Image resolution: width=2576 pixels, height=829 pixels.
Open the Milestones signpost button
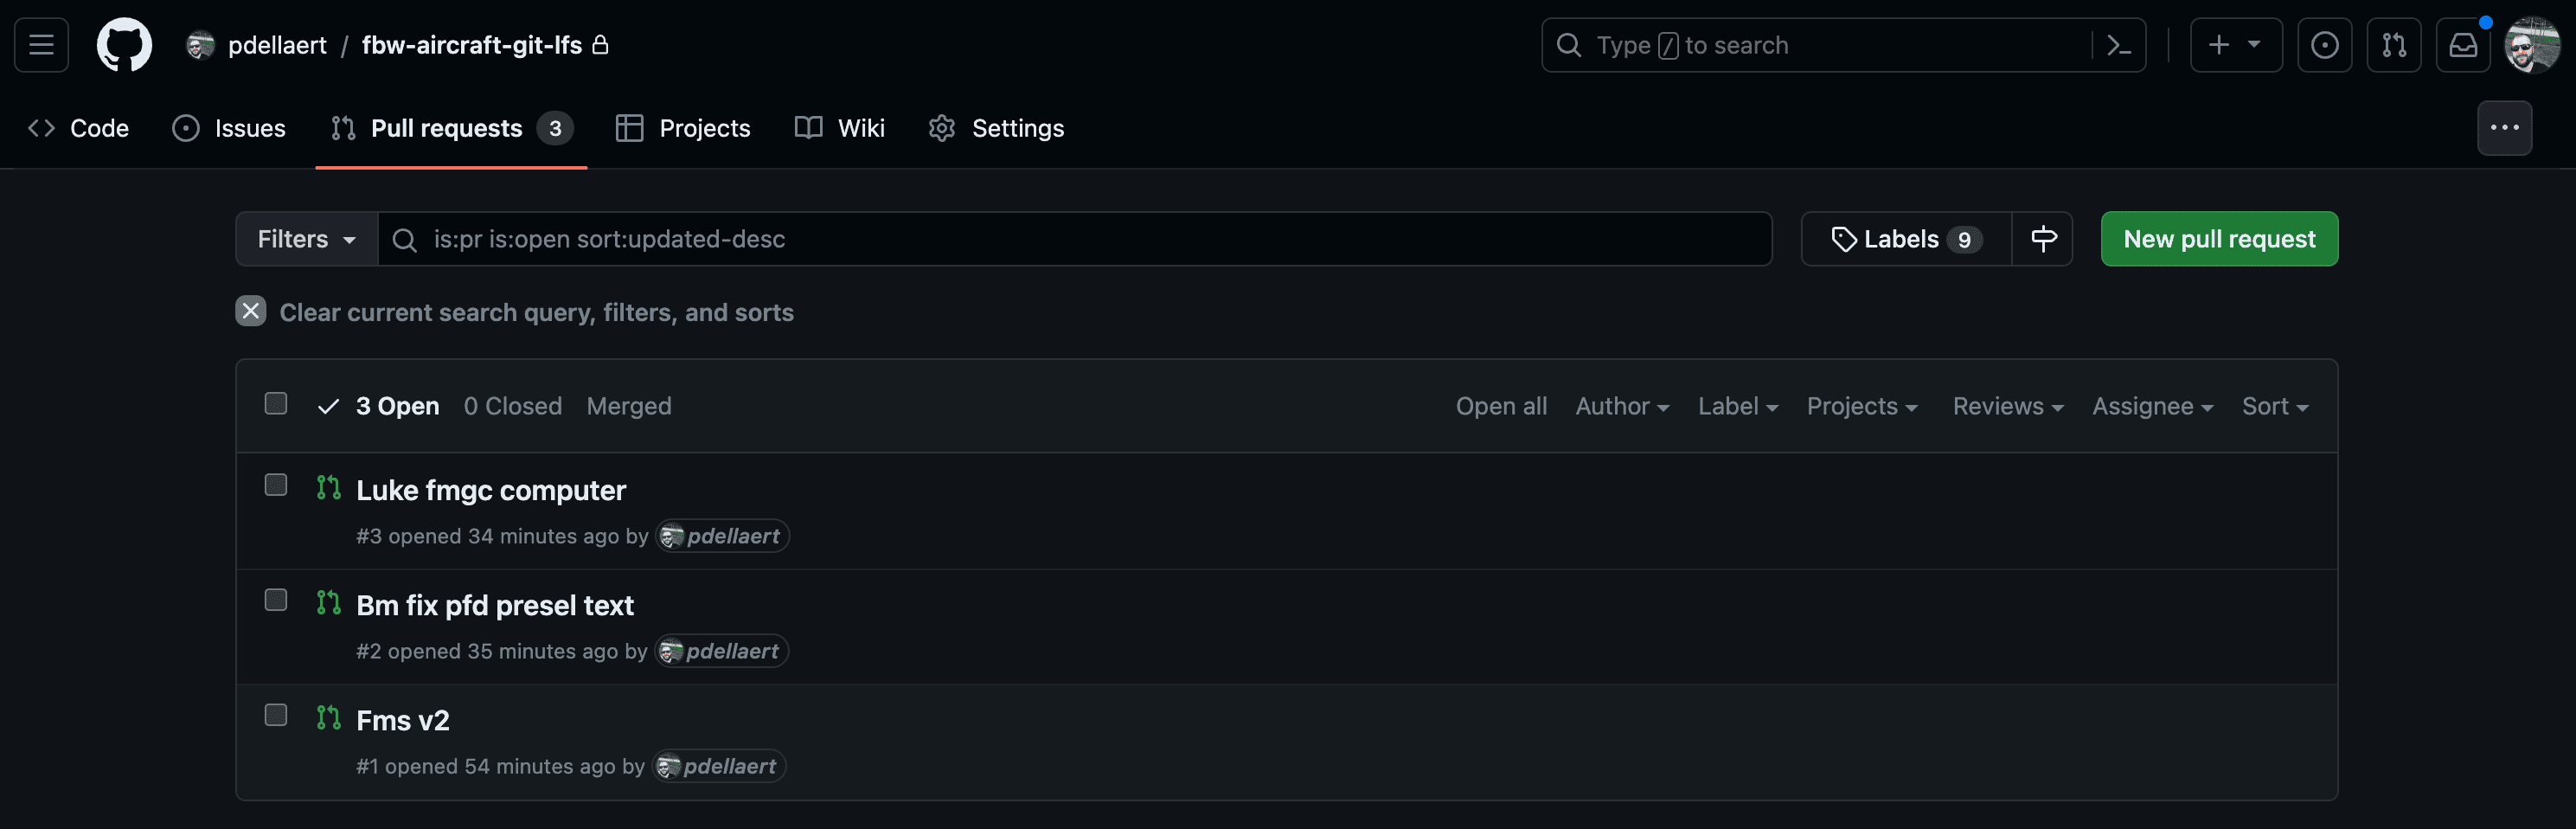2043,239
